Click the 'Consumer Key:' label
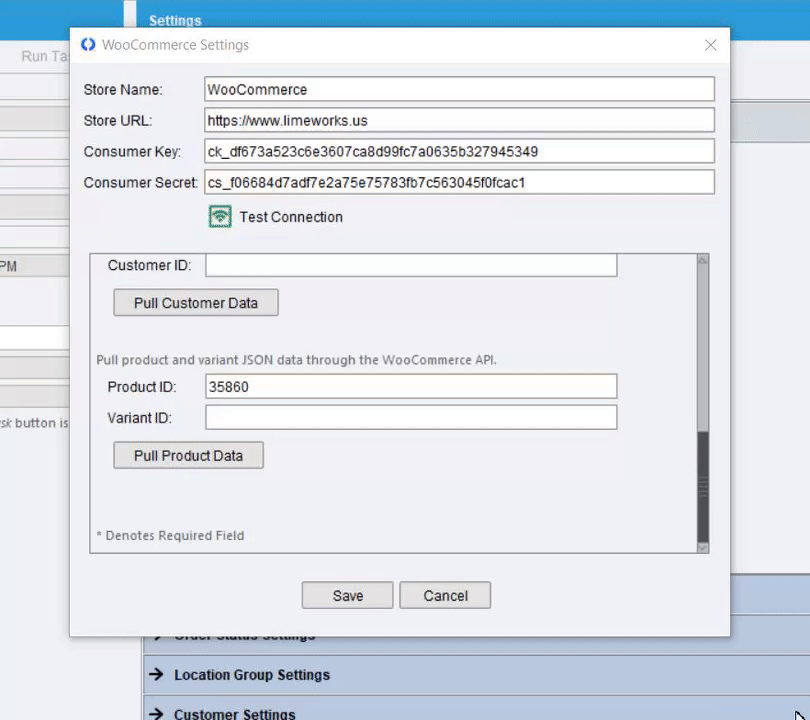 click(132, 152)
